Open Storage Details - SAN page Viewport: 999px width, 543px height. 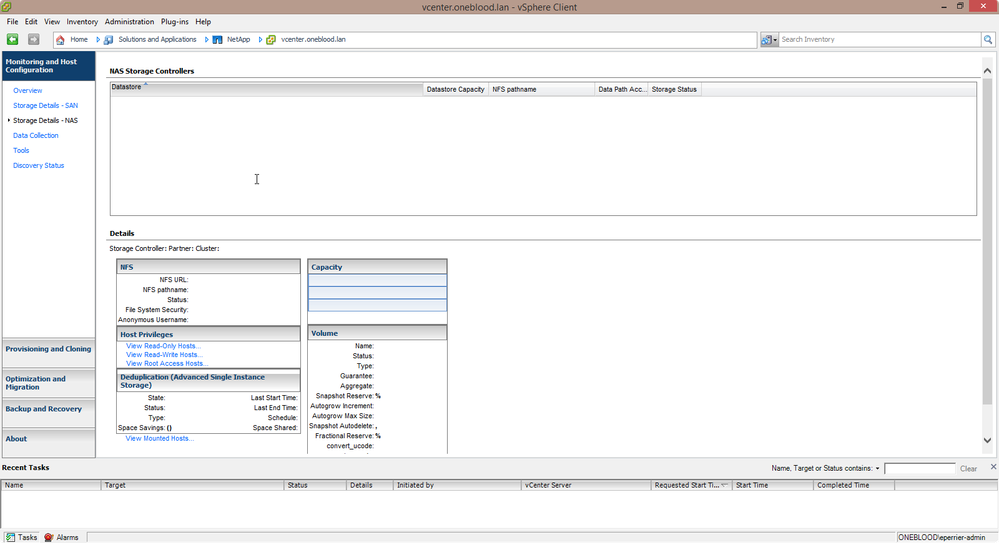(45, 105)
